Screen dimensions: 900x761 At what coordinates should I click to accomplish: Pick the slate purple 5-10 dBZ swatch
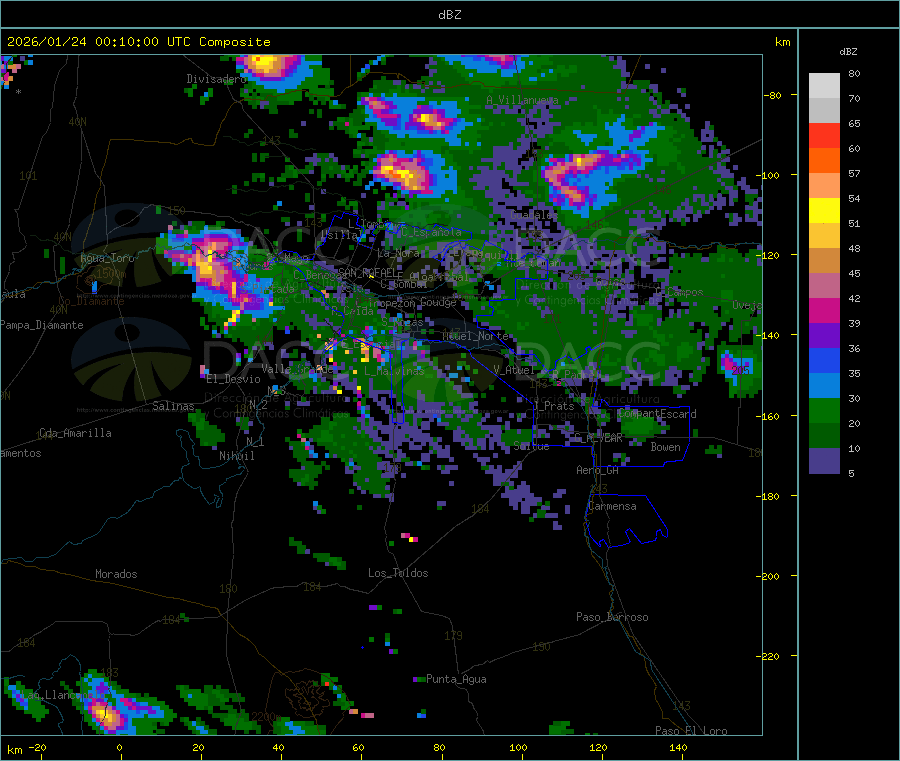pos(824,460)
